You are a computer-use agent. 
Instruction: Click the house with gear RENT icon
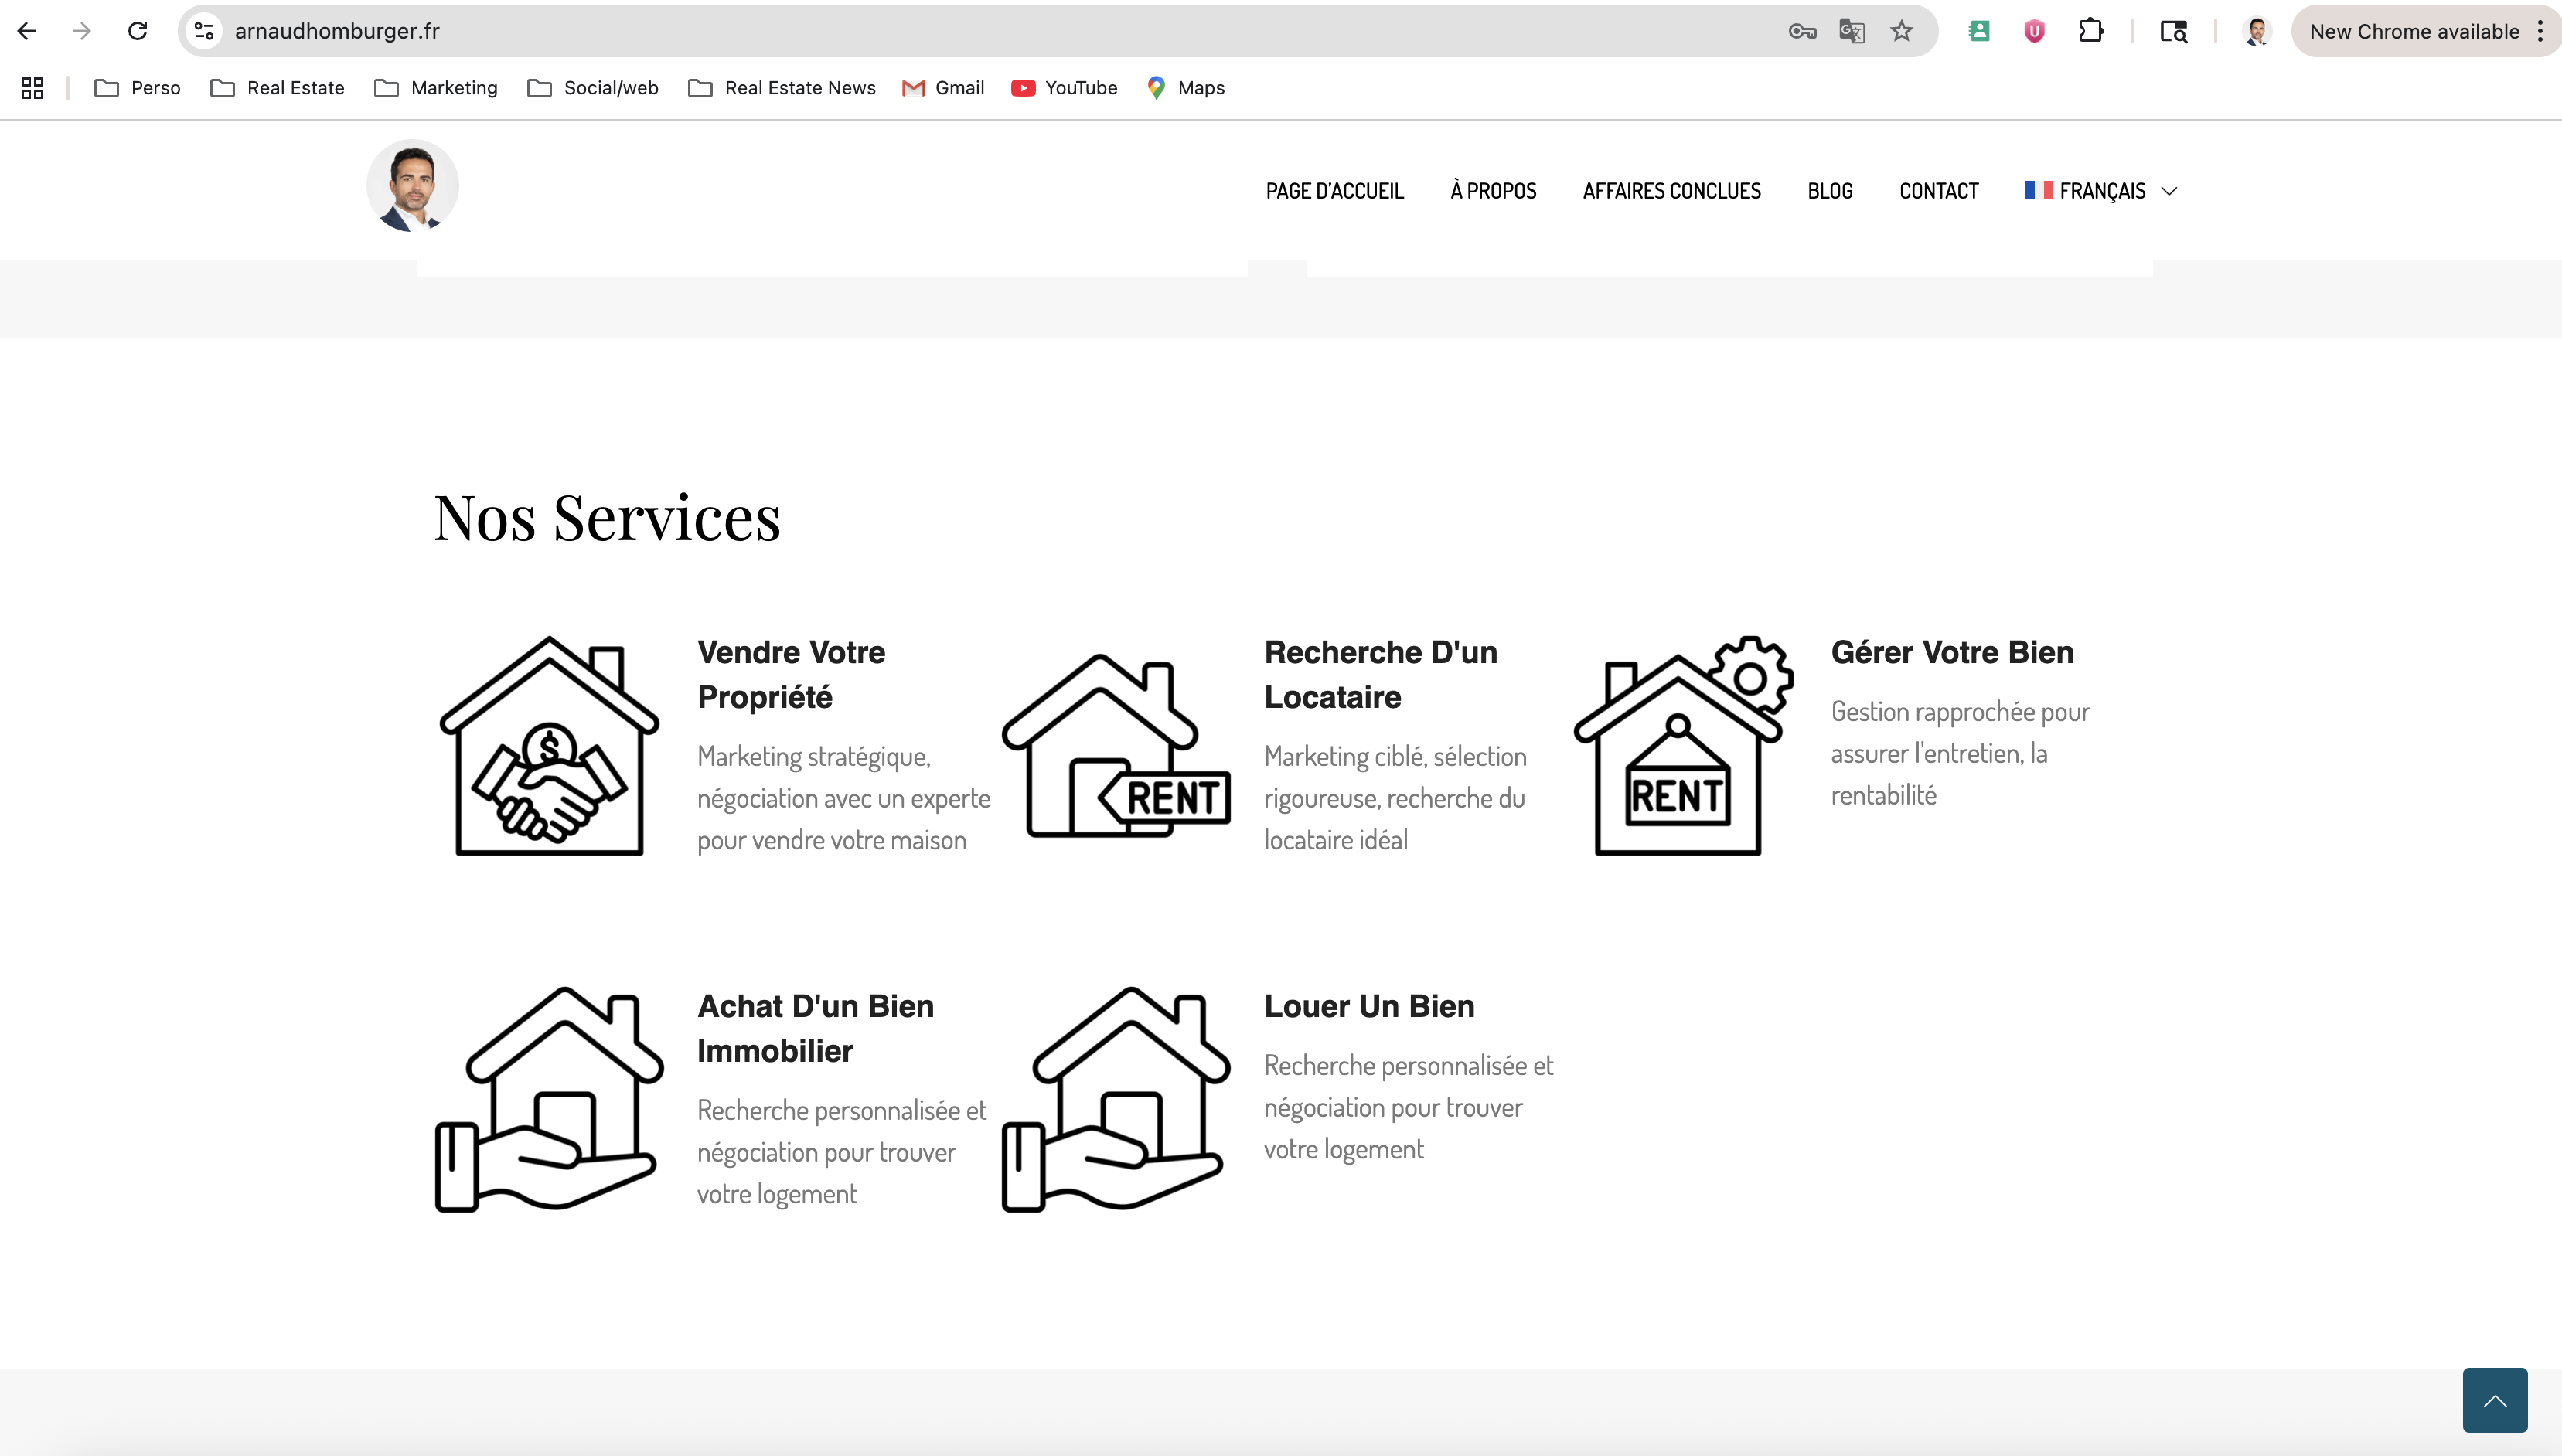[1683, 745]
